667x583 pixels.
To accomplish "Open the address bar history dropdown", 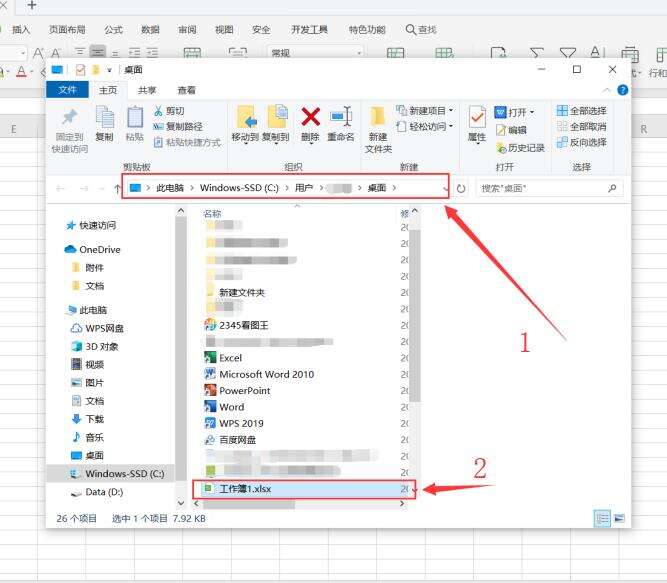I will click(x=445, y=188).
